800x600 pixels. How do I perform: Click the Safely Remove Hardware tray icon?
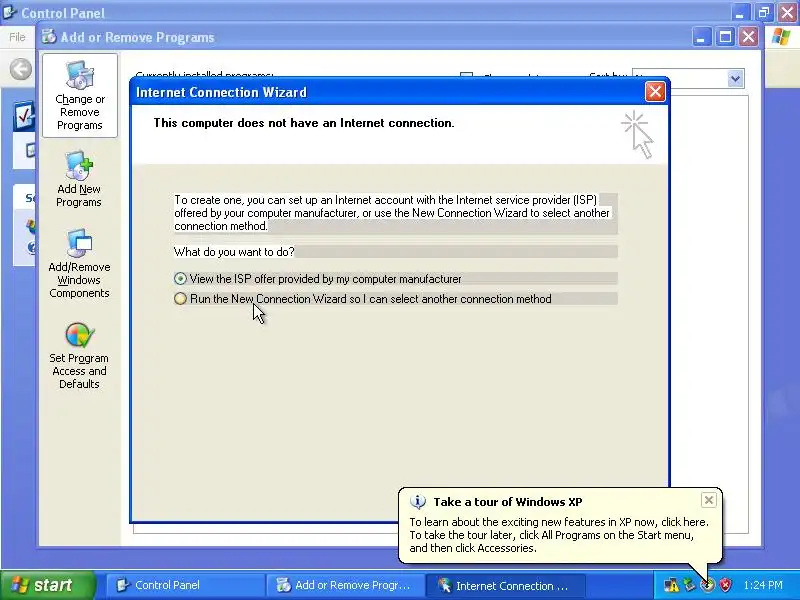690,585
